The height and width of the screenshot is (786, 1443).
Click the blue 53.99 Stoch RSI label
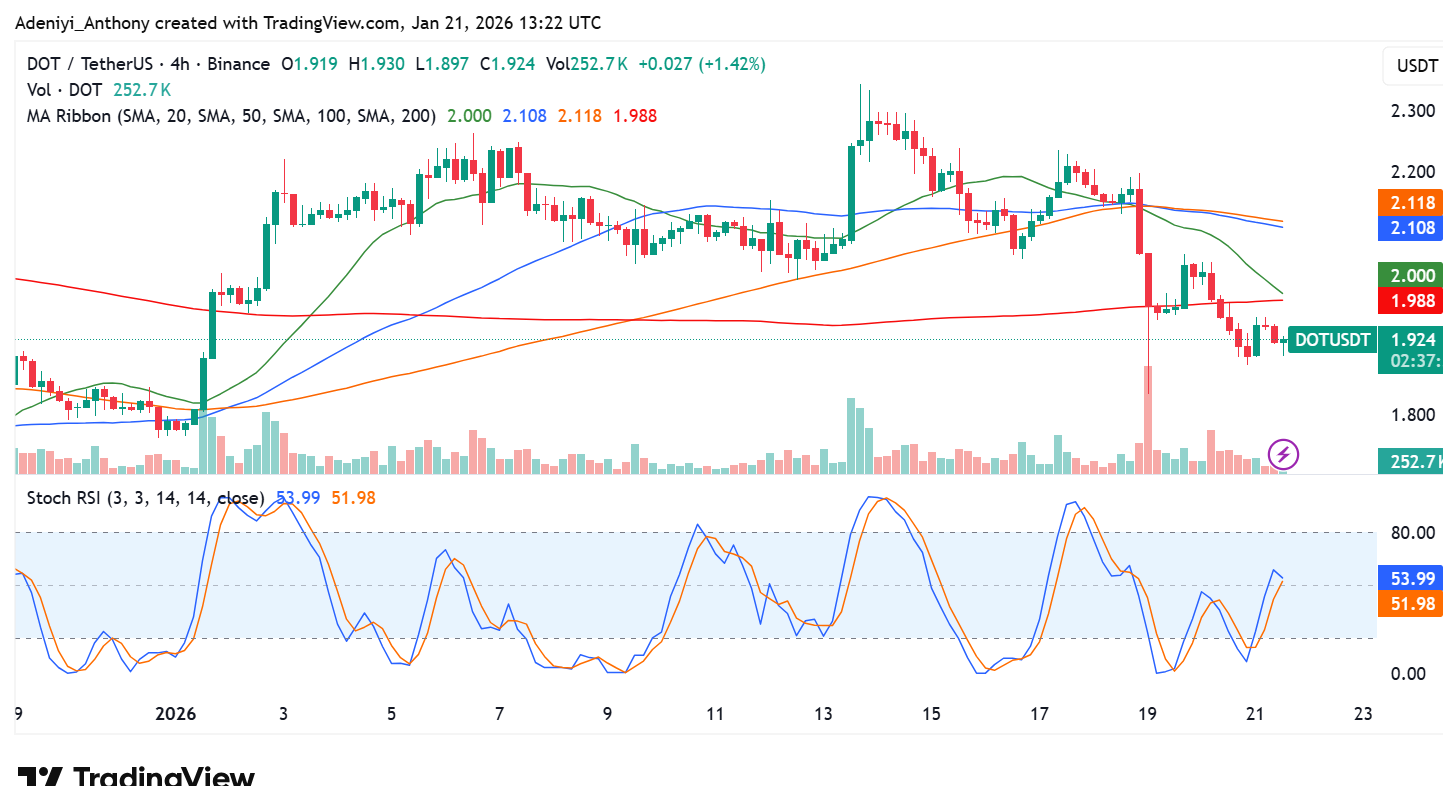tap(1413, 577)
